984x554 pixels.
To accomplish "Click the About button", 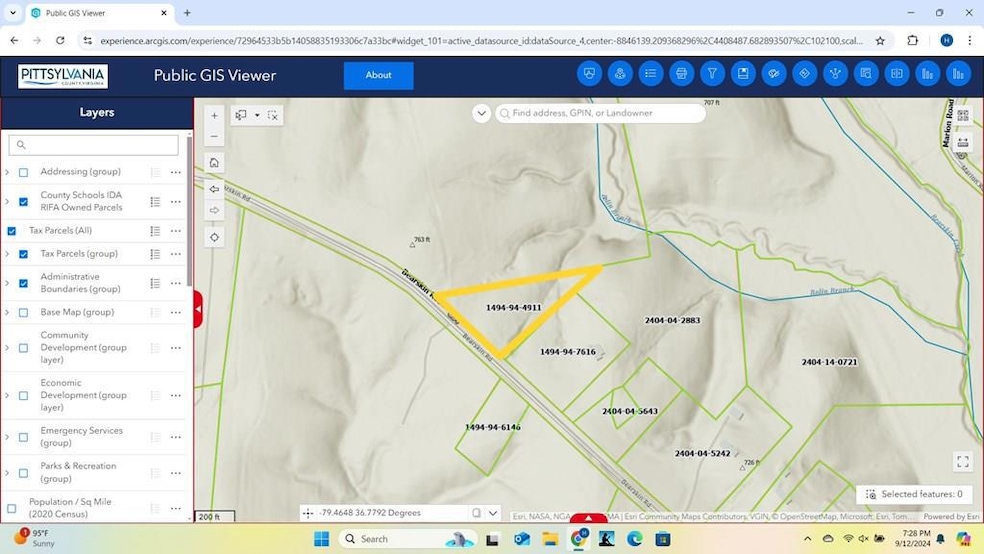I will coord(378,75).
